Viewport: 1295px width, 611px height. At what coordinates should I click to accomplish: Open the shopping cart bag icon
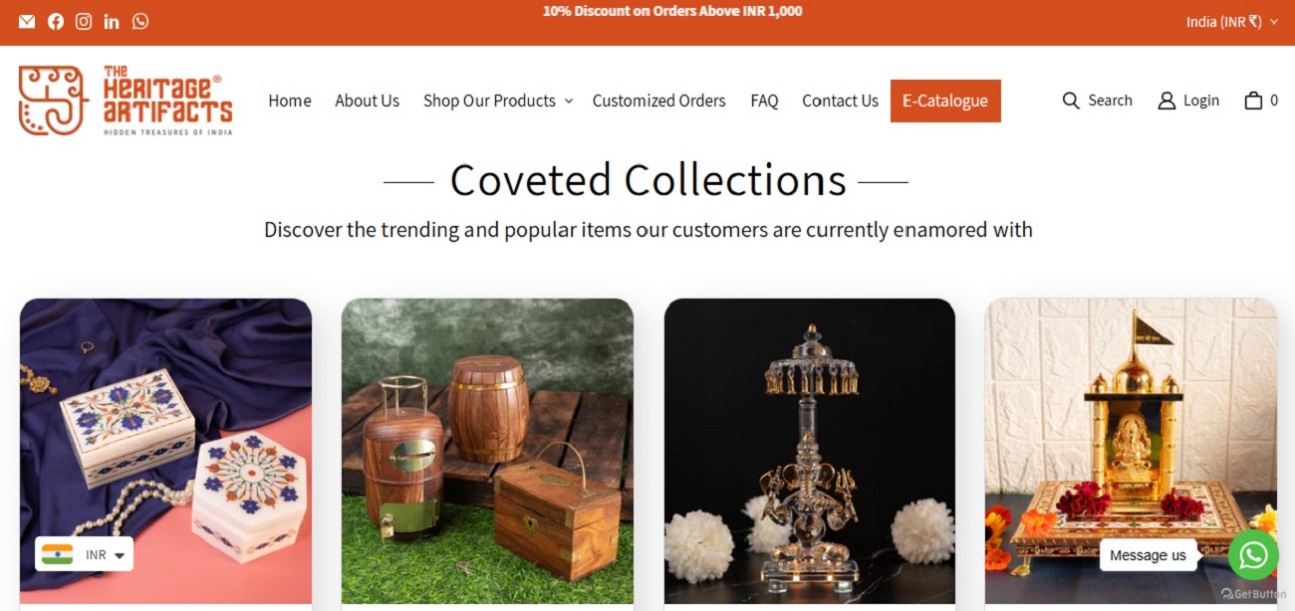(x=1253, y=100)
